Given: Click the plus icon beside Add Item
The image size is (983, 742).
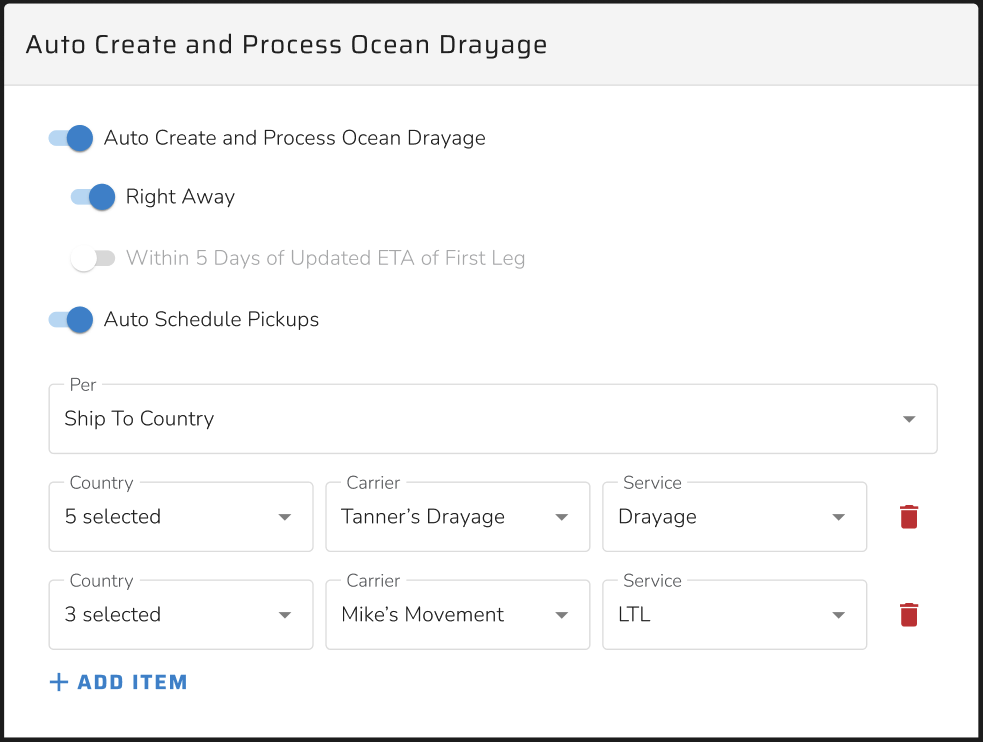Looking at the screenshot, I should point(59,682).
